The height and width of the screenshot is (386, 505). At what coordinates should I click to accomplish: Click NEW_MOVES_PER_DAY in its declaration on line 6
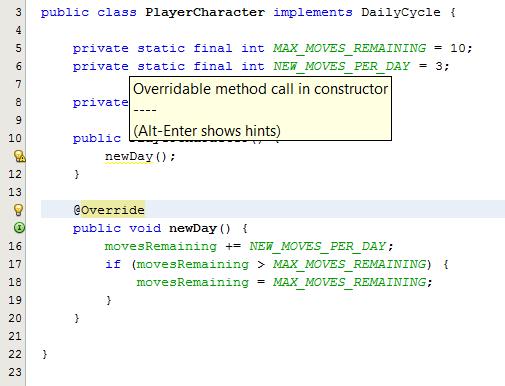pos(341,66)
